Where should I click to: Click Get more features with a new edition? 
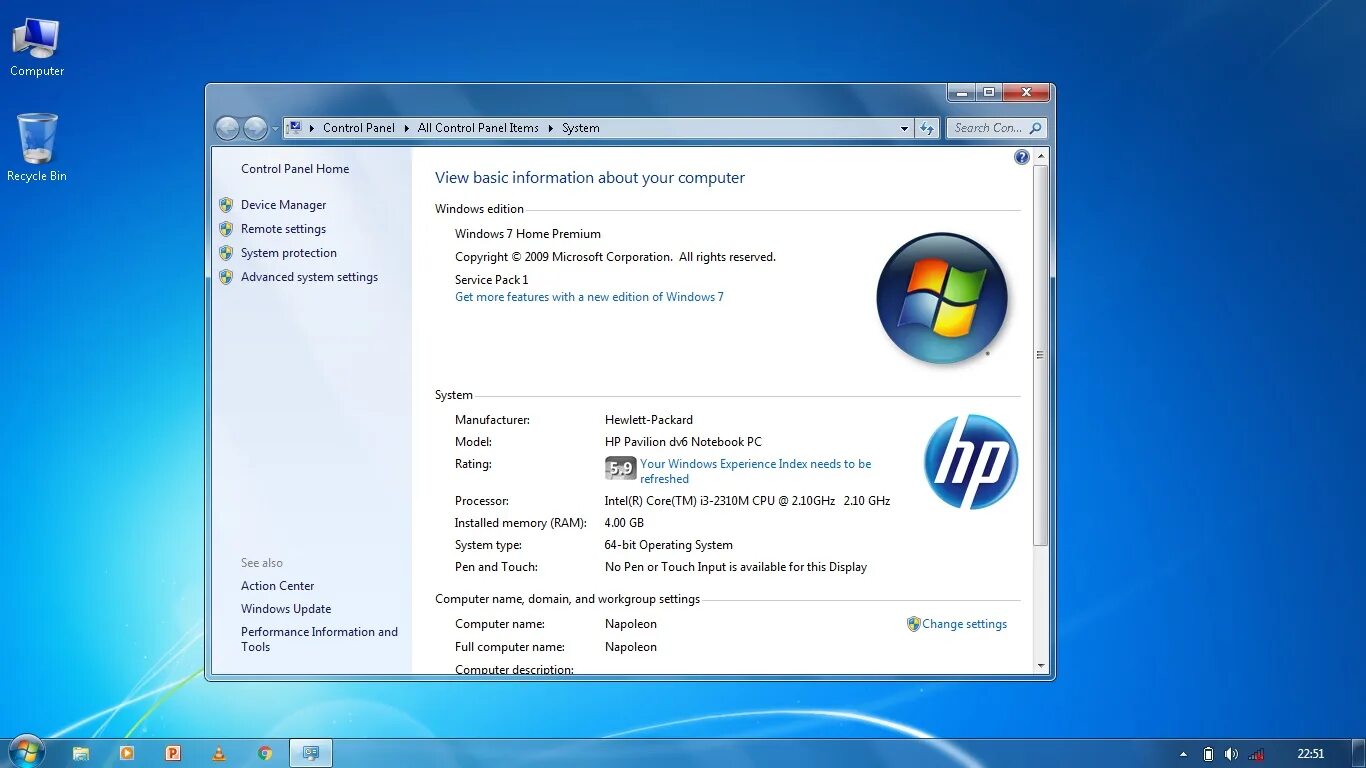[x=589, y=296]
